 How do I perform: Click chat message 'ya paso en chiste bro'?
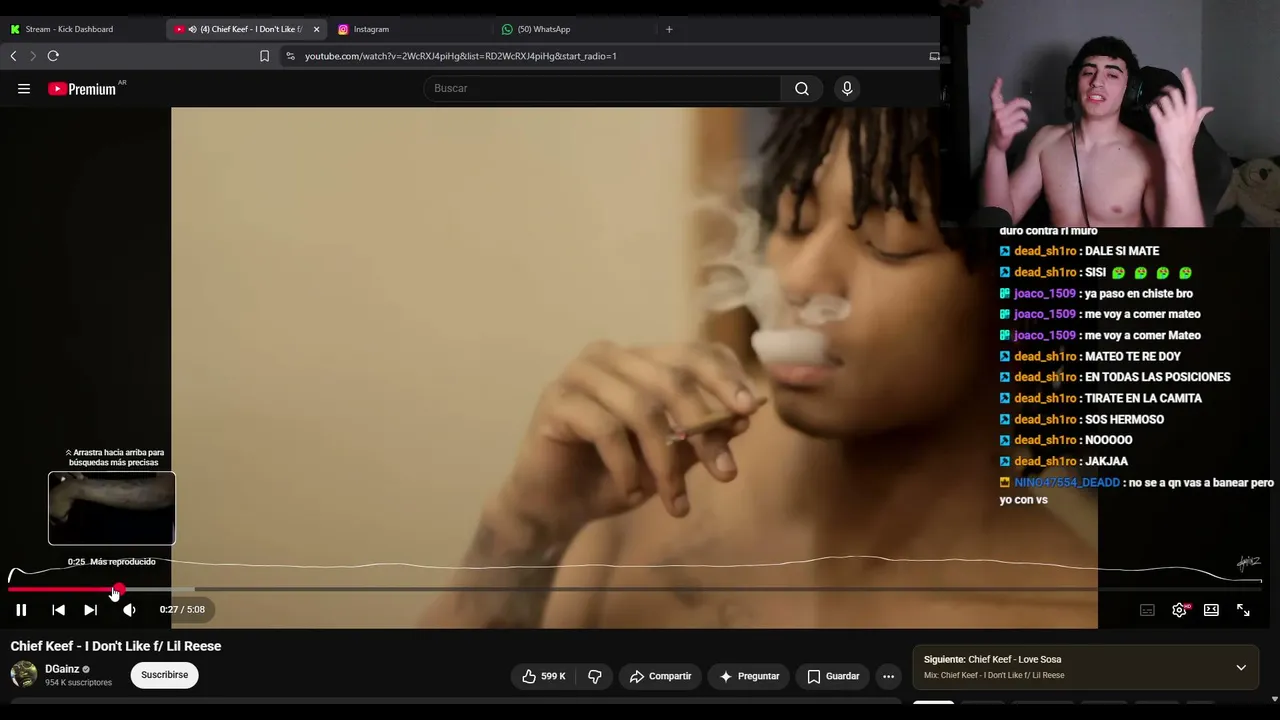[1139, 294]
